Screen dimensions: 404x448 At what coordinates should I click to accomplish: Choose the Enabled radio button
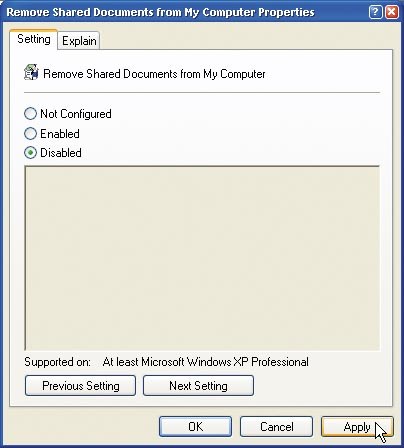coord(30,134)
